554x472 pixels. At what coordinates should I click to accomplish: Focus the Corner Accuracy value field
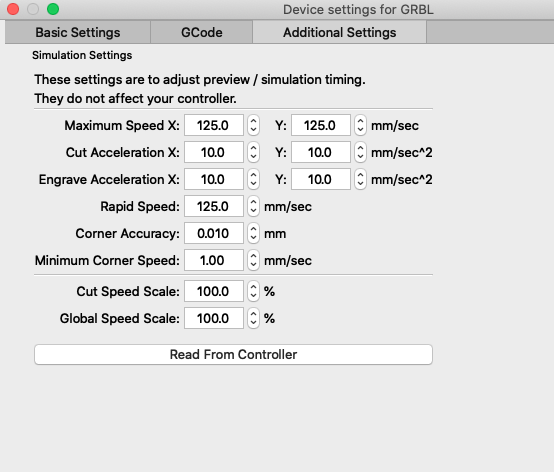(214, 233)
